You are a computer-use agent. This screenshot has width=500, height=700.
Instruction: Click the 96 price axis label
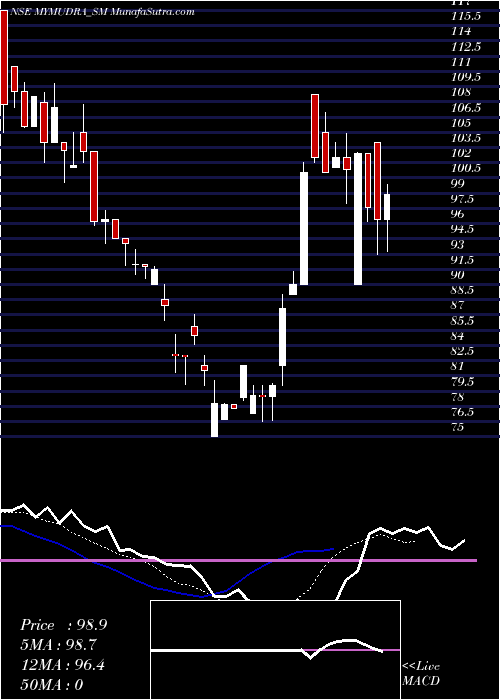pyautogui.click(x=458, y=214)
